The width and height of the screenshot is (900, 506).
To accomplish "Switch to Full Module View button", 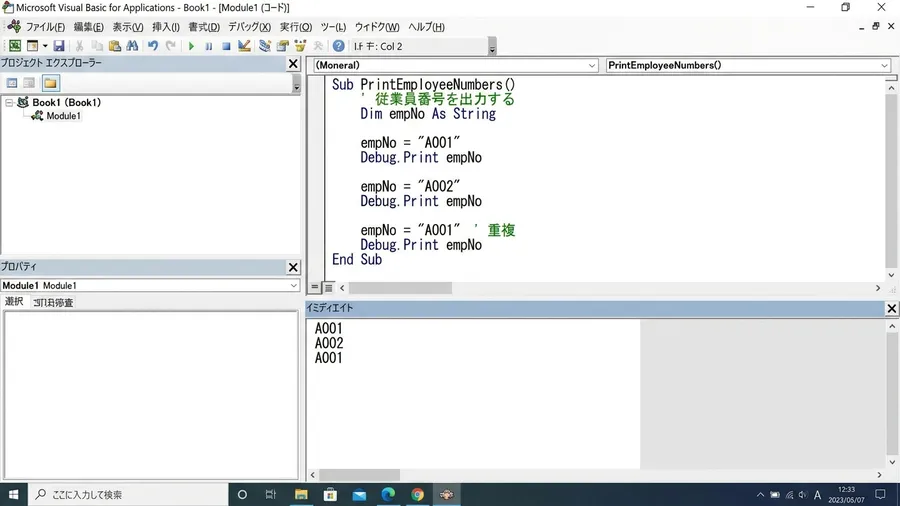I will tap(328, 287).
